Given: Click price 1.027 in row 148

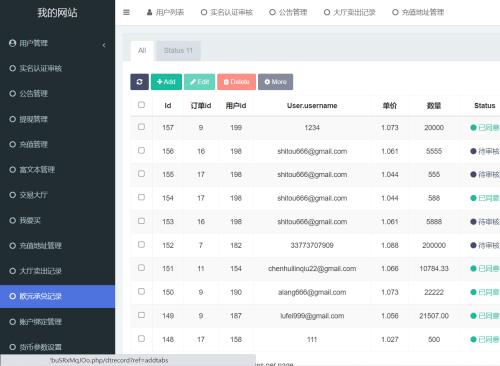Looking at the screenshot, I should click(390, 339).
